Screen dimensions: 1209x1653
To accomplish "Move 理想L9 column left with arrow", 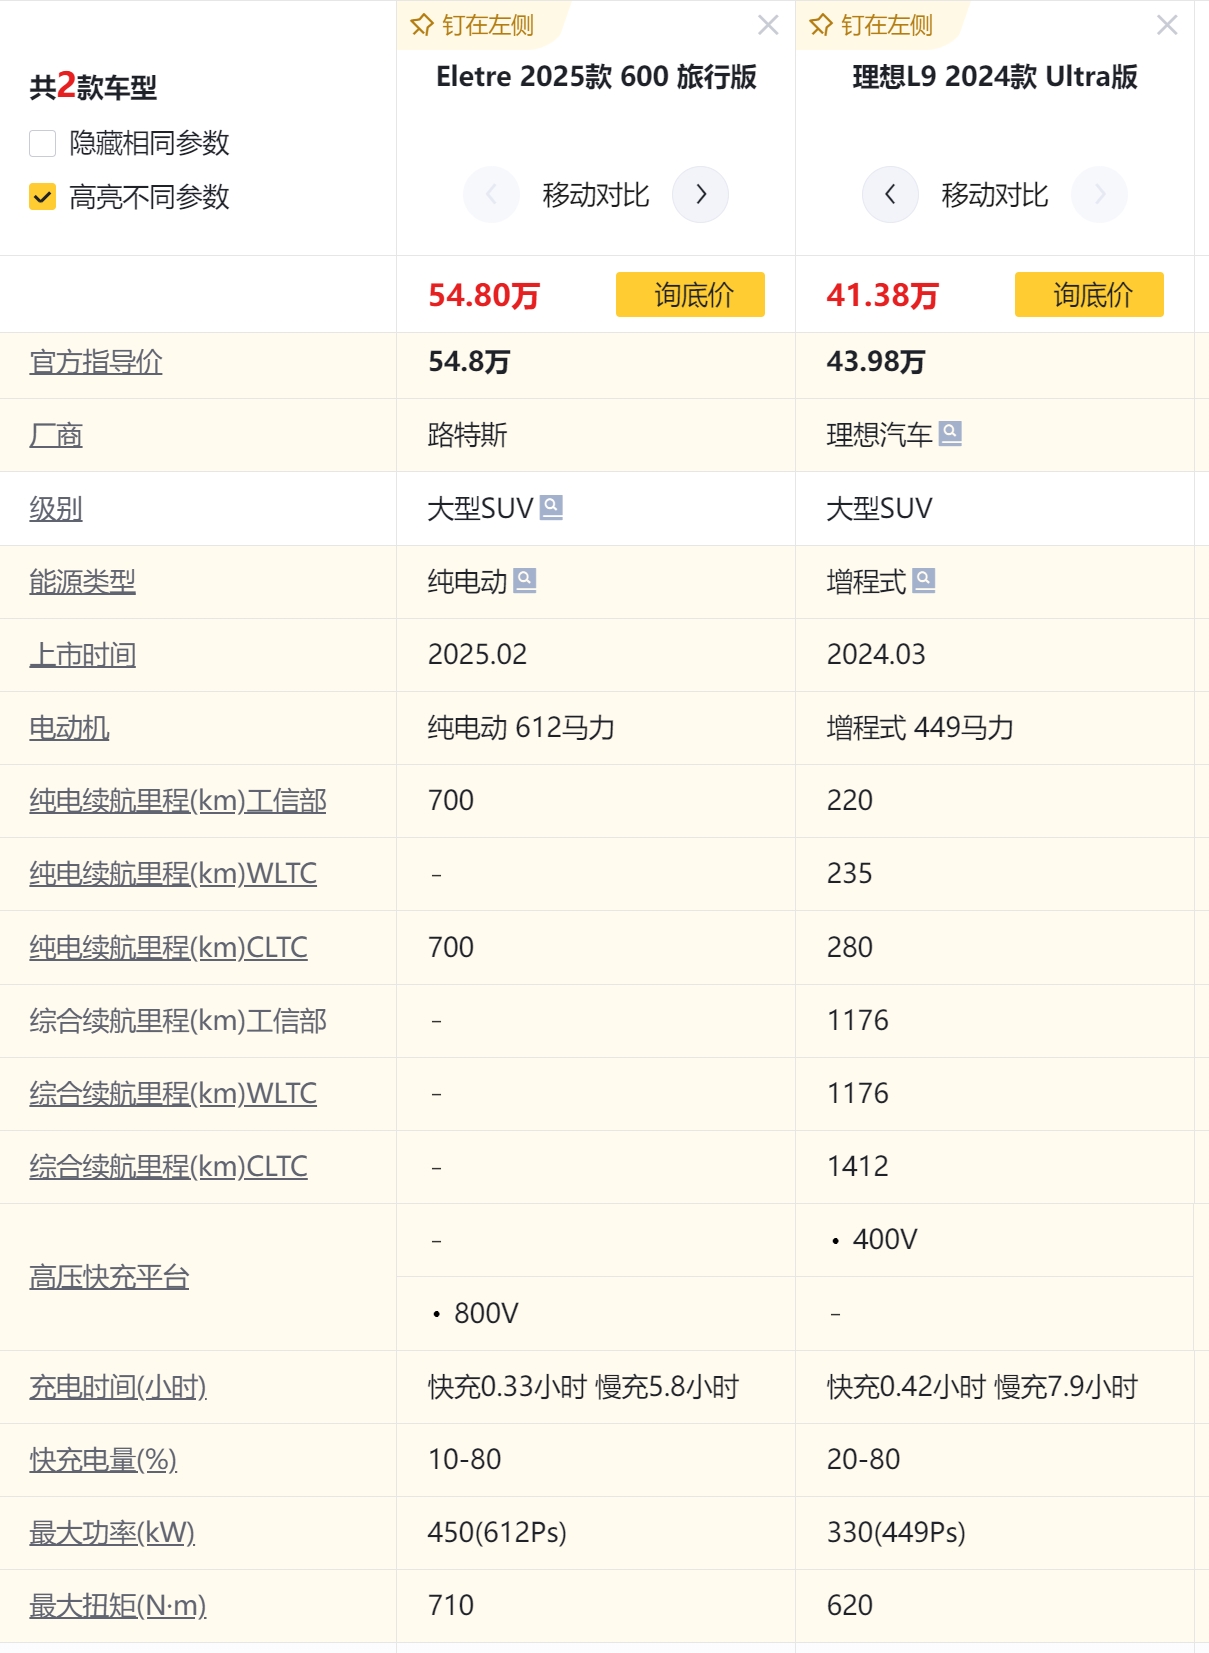I will point(890,194).
